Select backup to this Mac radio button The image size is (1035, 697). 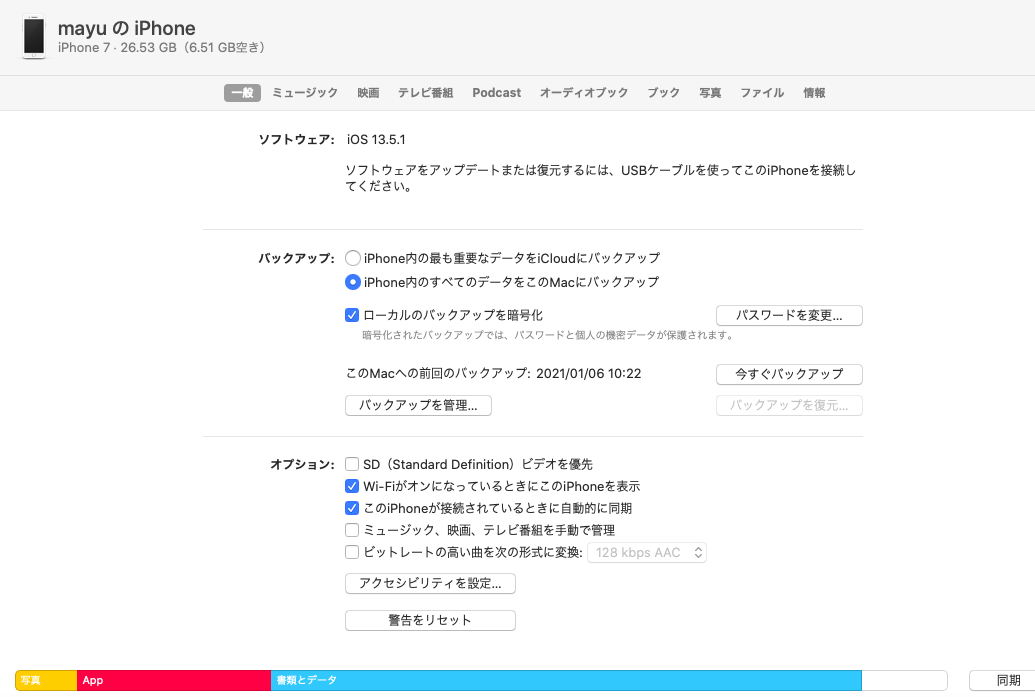(x=352, y=282)
